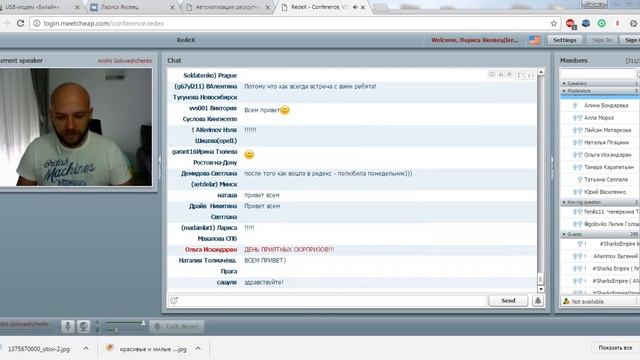Bookmark this page with the star icon
The width and height of the screenshot is (640, 360).
coord(553,23)
